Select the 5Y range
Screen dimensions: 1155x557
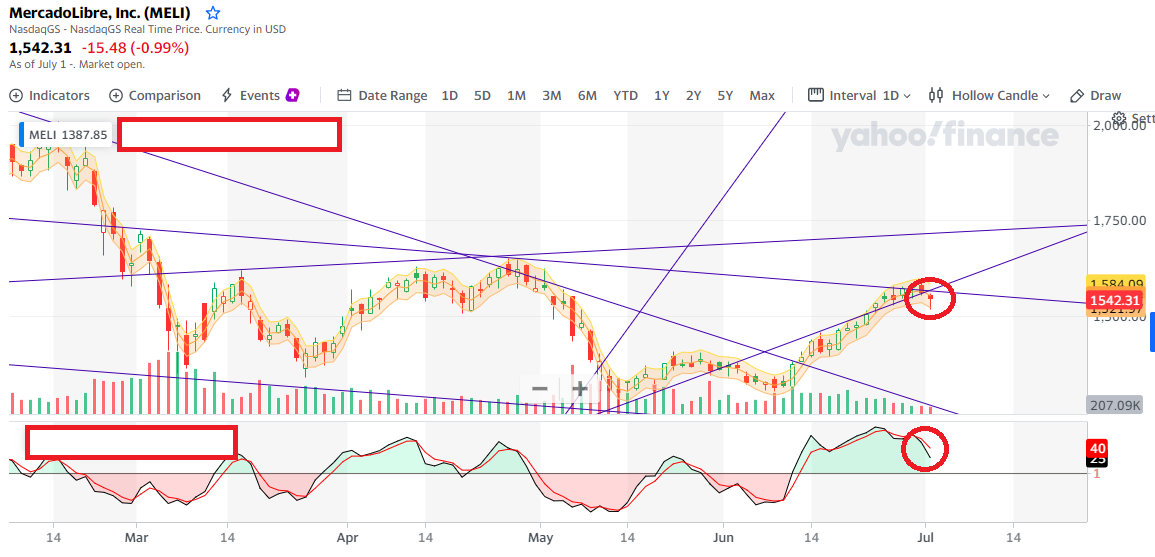click(x=726, y=95)
